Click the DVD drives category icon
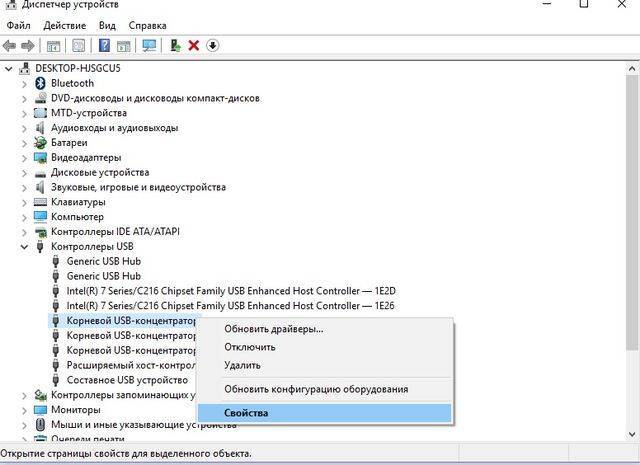The image size is (640, 465). (x=40, y=98)
